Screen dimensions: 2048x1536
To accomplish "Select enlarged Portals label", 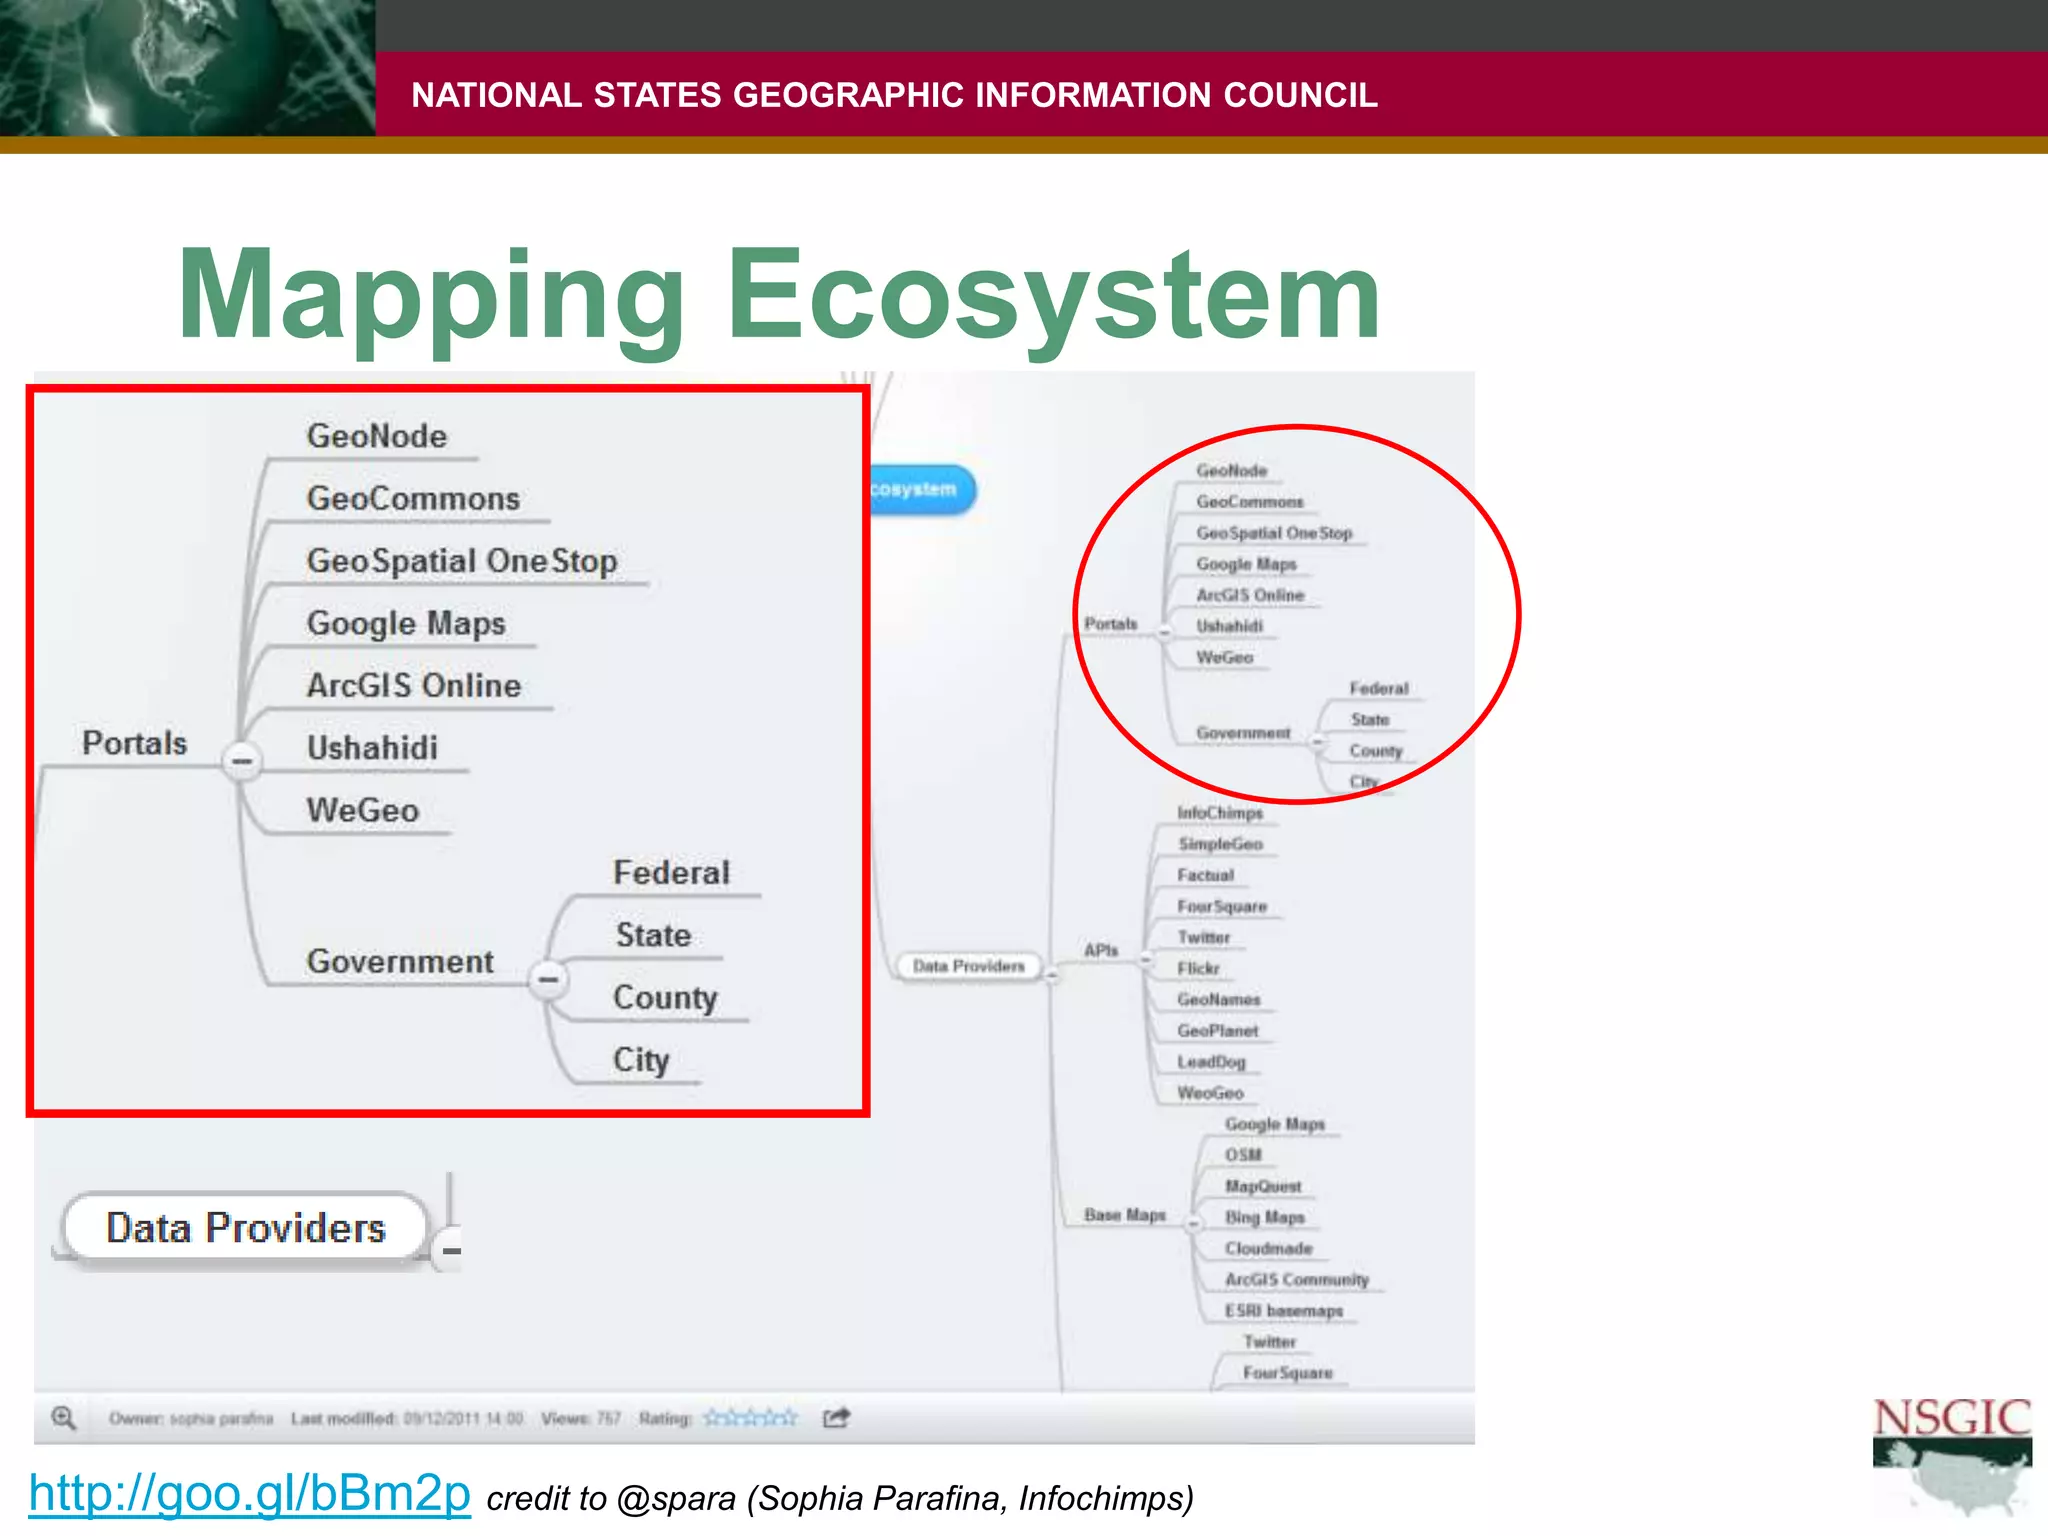I will (x=134, y=743).
